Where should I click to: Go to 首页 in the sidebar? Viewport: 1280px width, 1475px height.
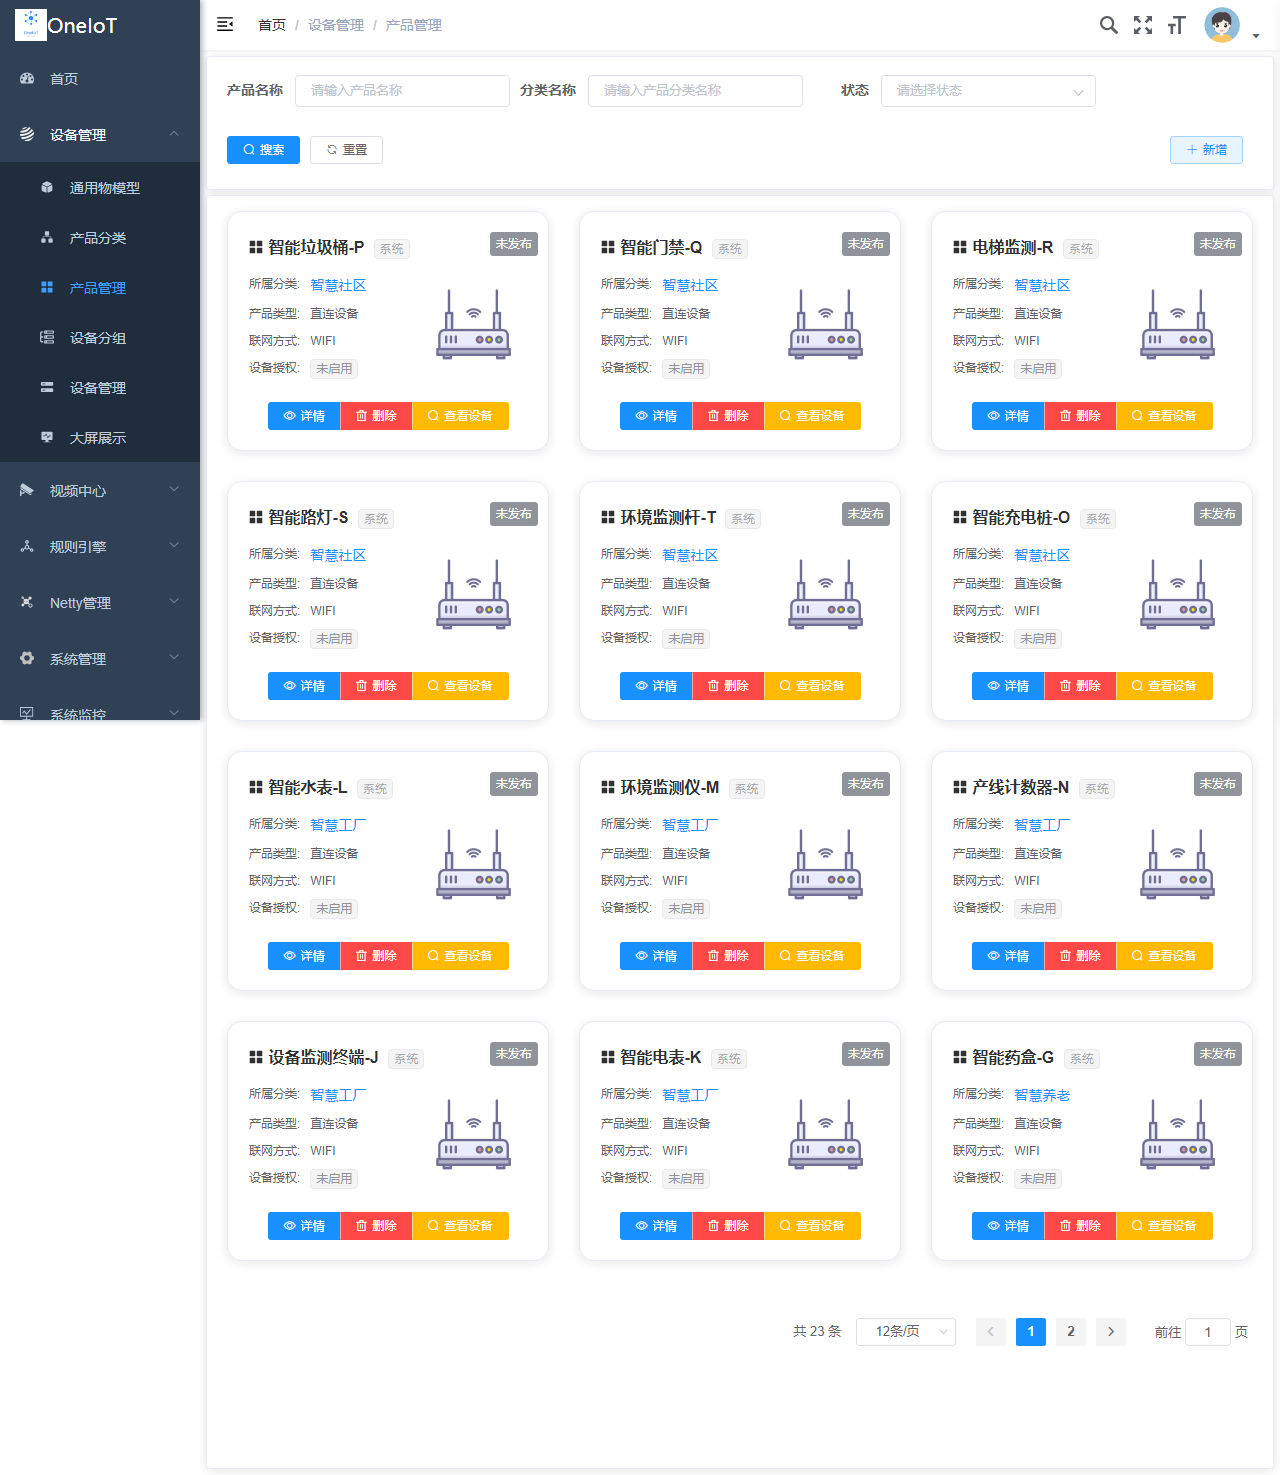click(100, 79)
